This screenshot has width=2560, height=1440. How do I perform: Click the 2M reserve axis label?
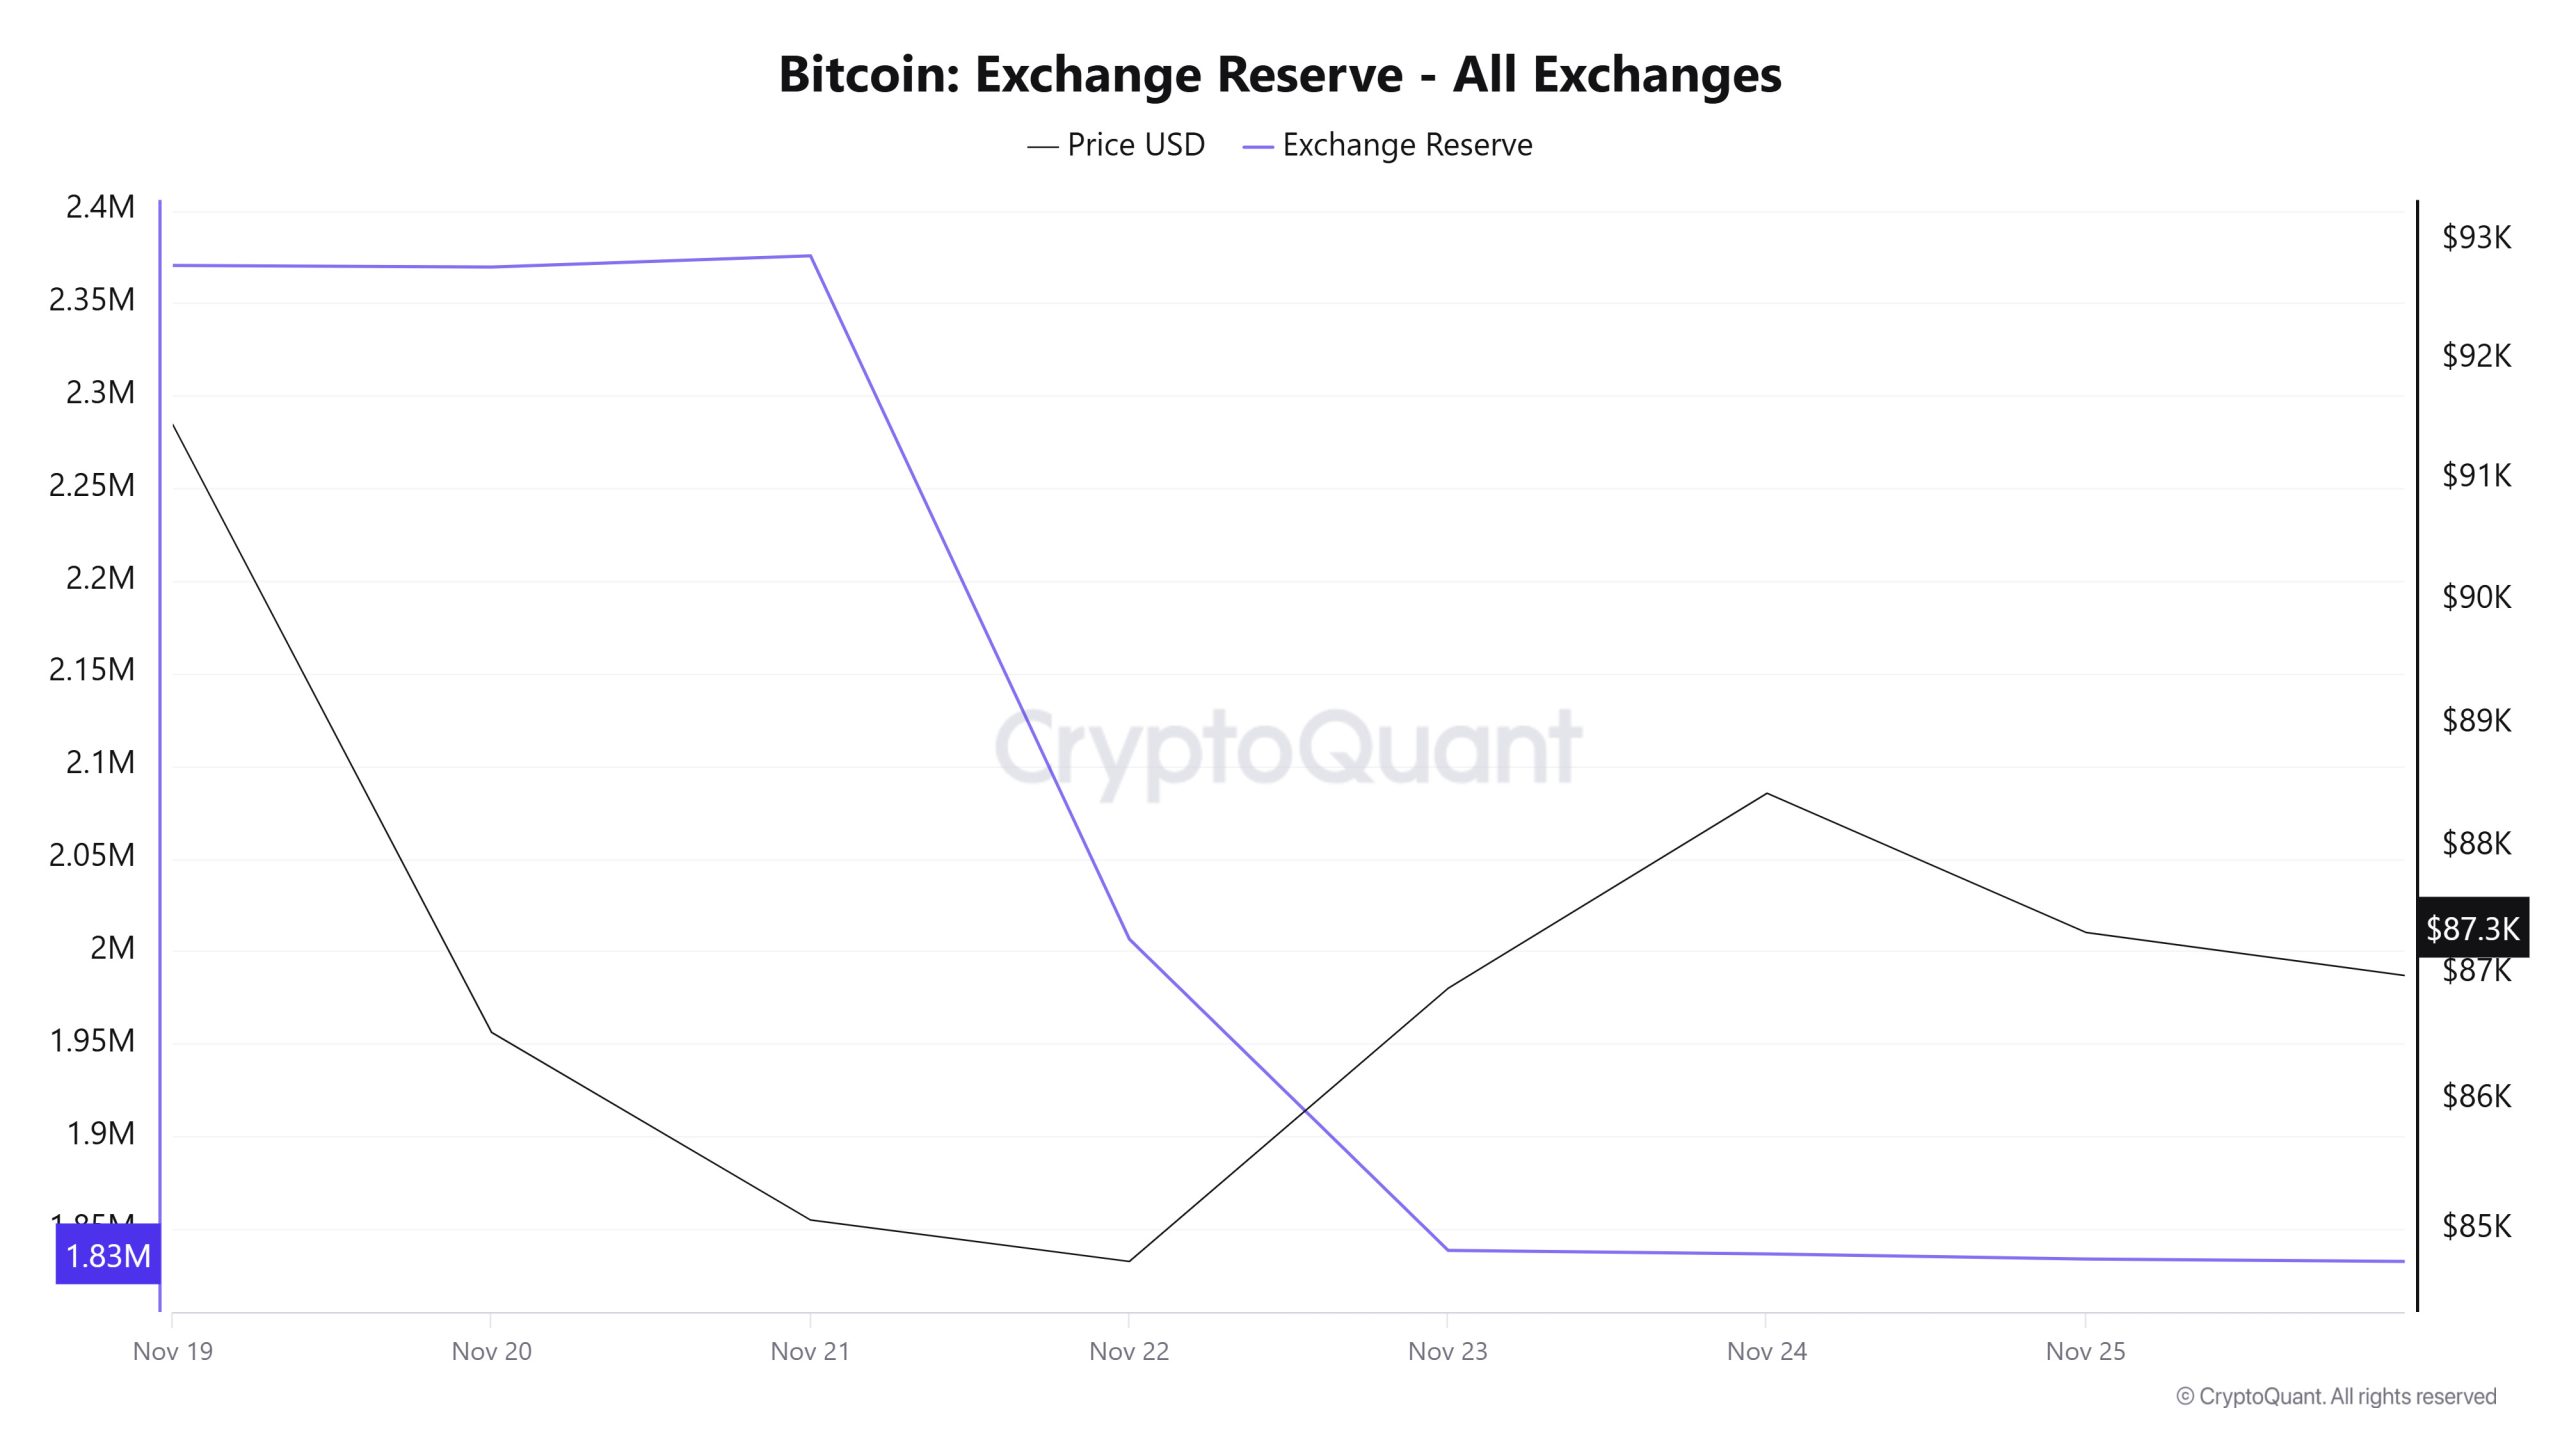[x=112, y=947]
